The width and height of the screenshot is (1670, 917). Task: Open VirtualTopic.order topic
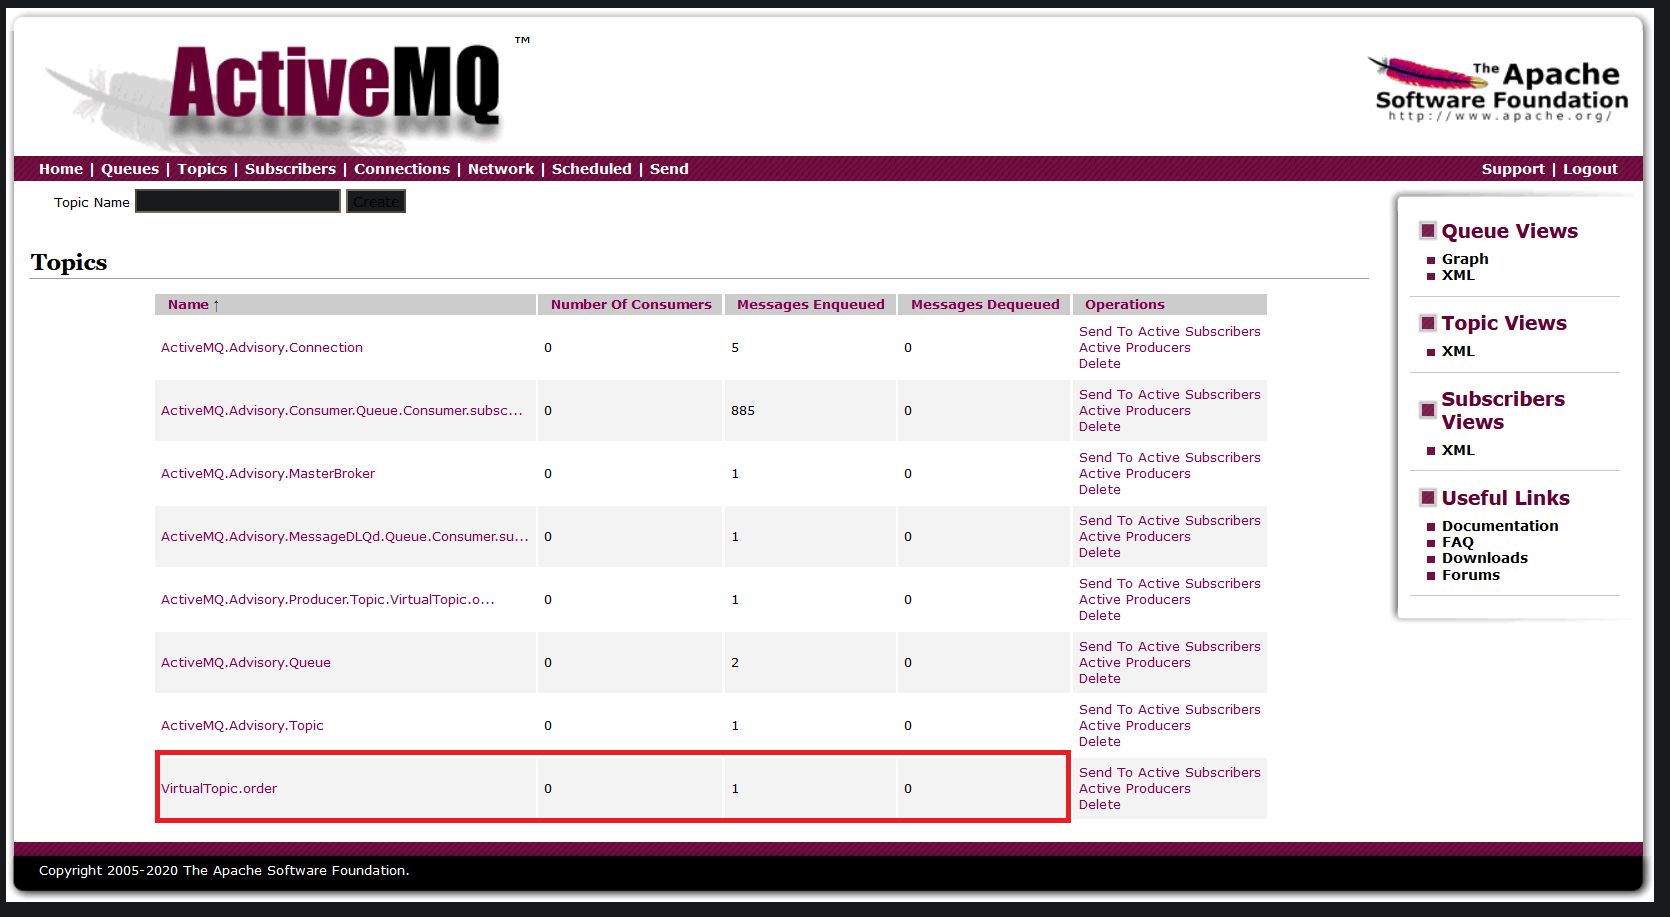(219, 788)
